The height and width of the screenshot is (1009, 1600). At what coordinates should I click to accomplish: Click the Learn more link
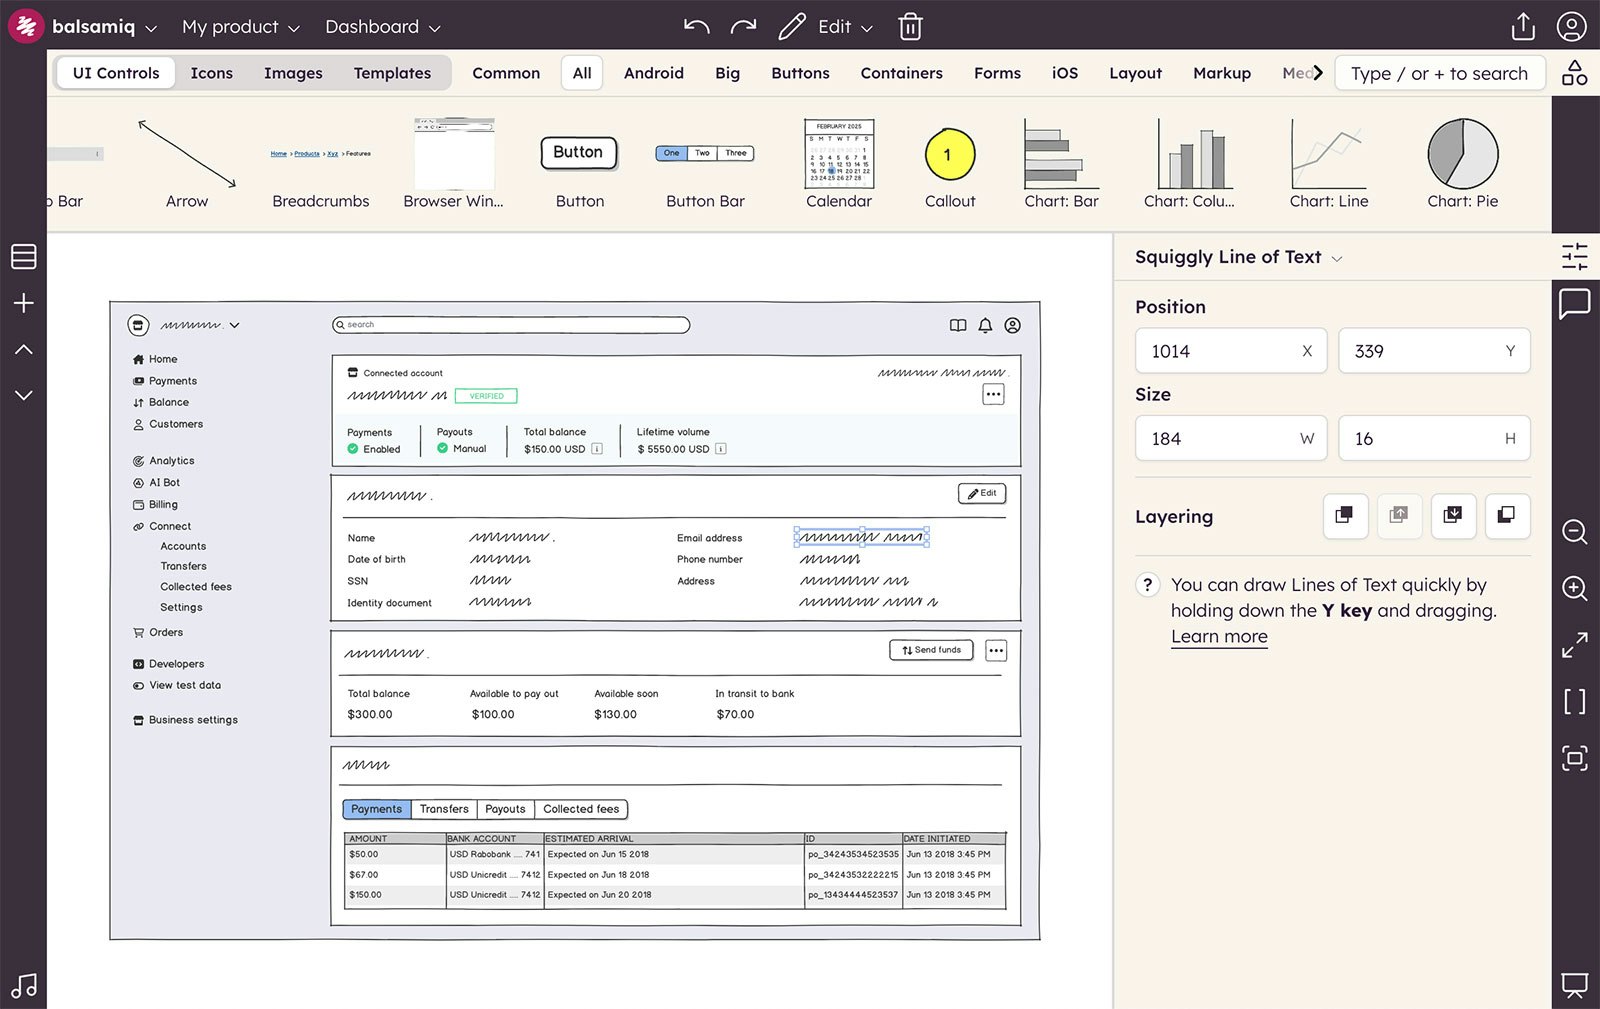[1219, 636]
